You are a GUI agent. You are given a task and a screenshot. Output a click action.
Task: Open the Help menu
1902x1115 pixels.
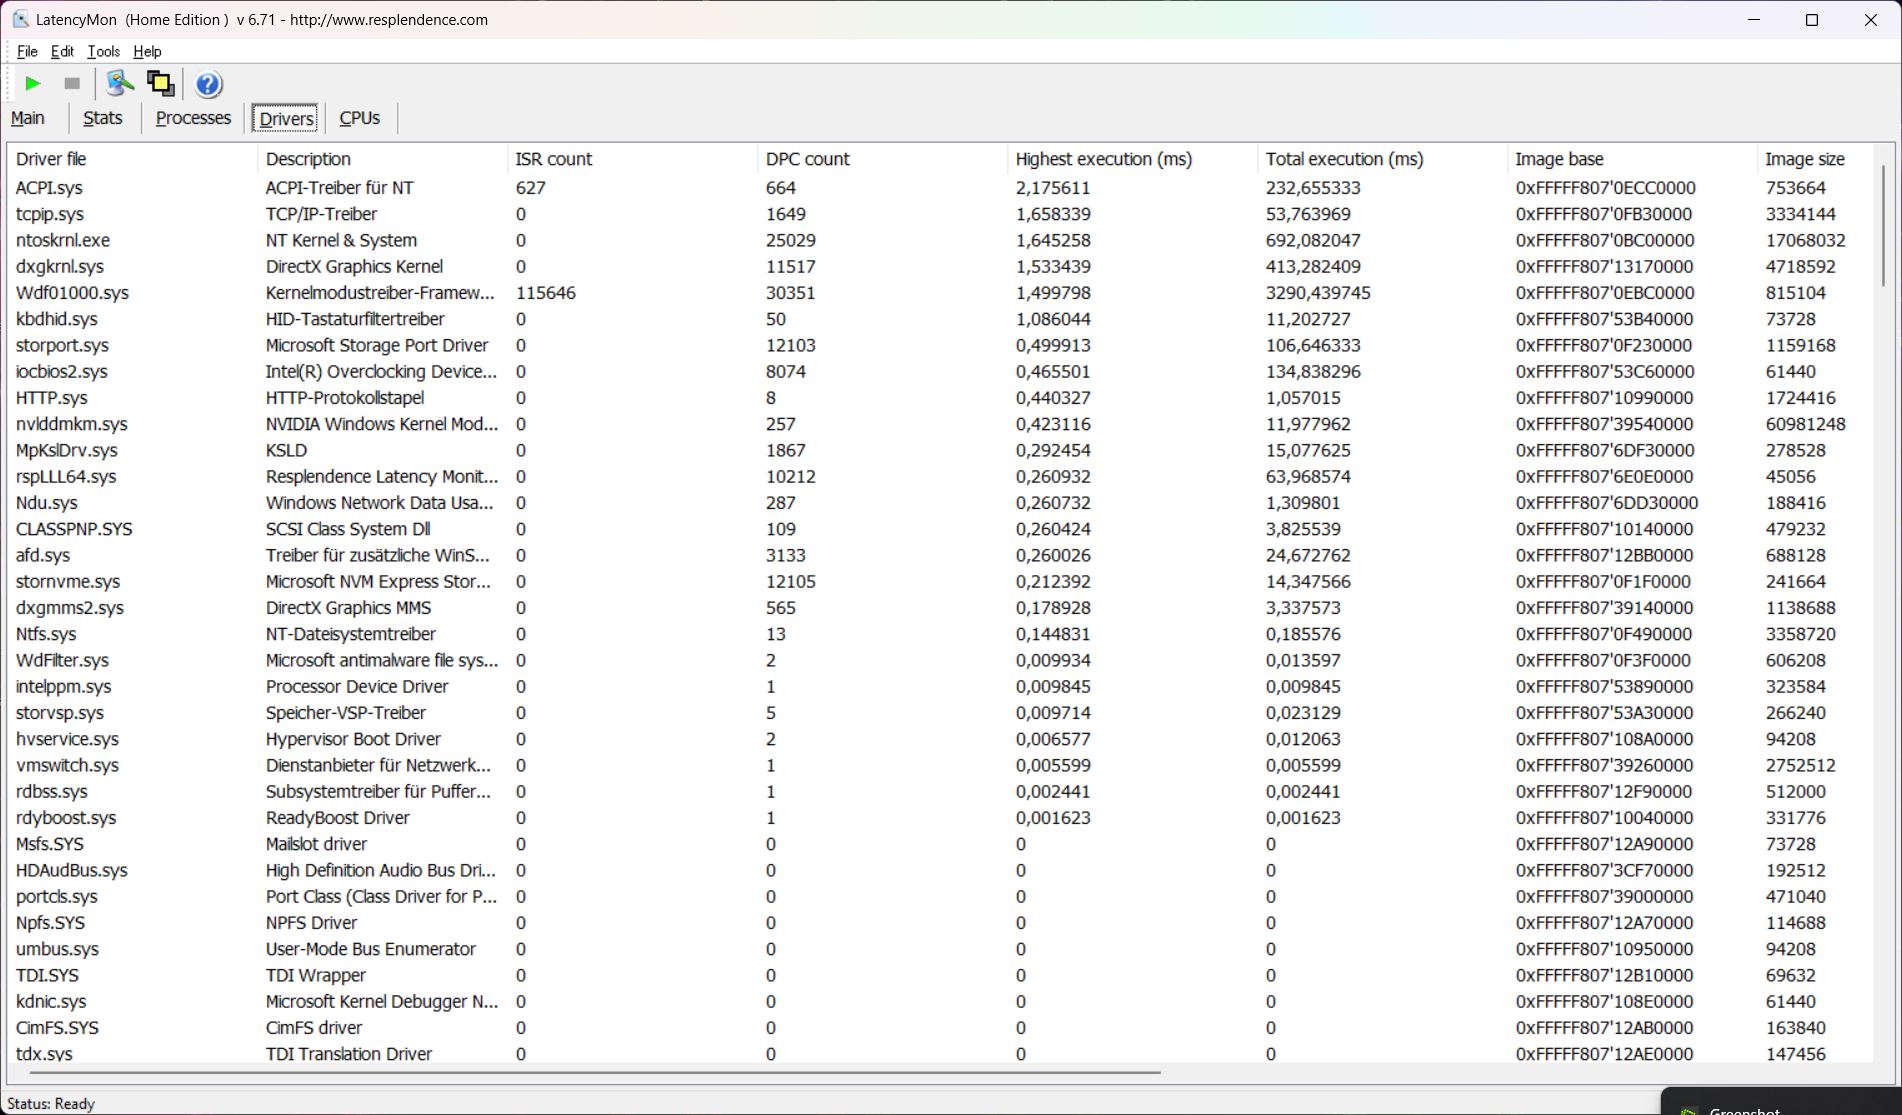pos(147,51)
